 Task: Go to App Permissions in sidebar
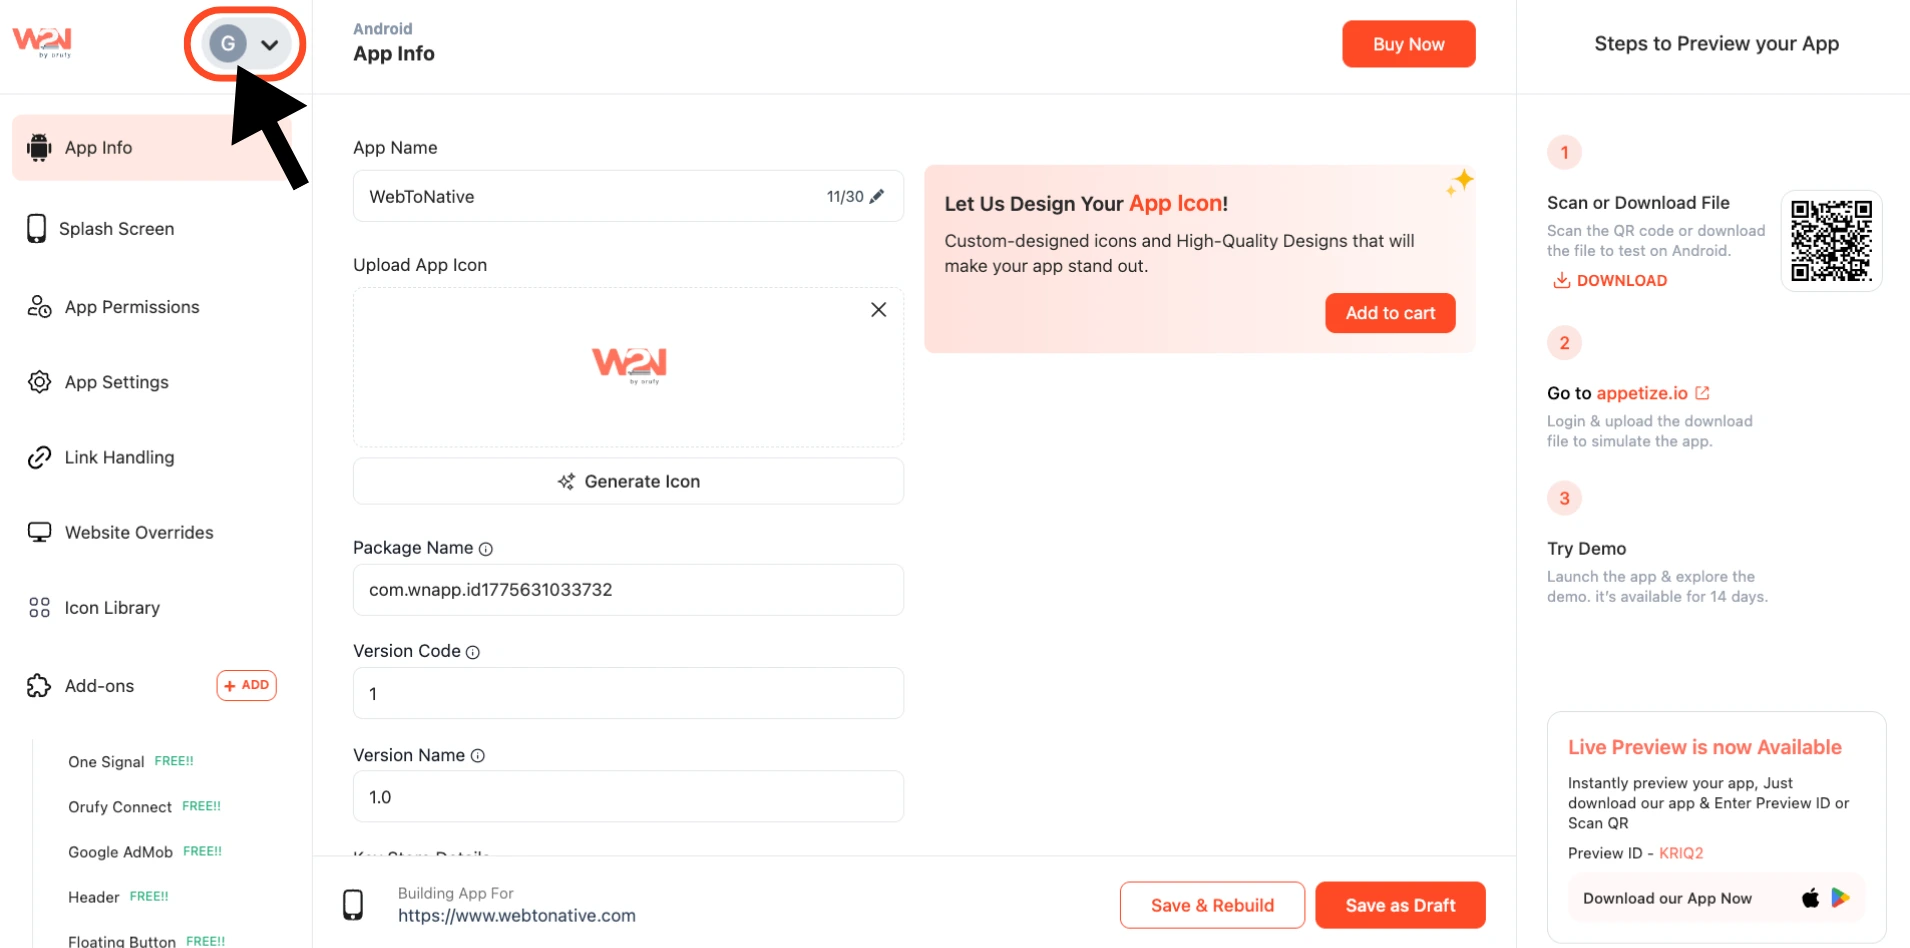(132, 307)
